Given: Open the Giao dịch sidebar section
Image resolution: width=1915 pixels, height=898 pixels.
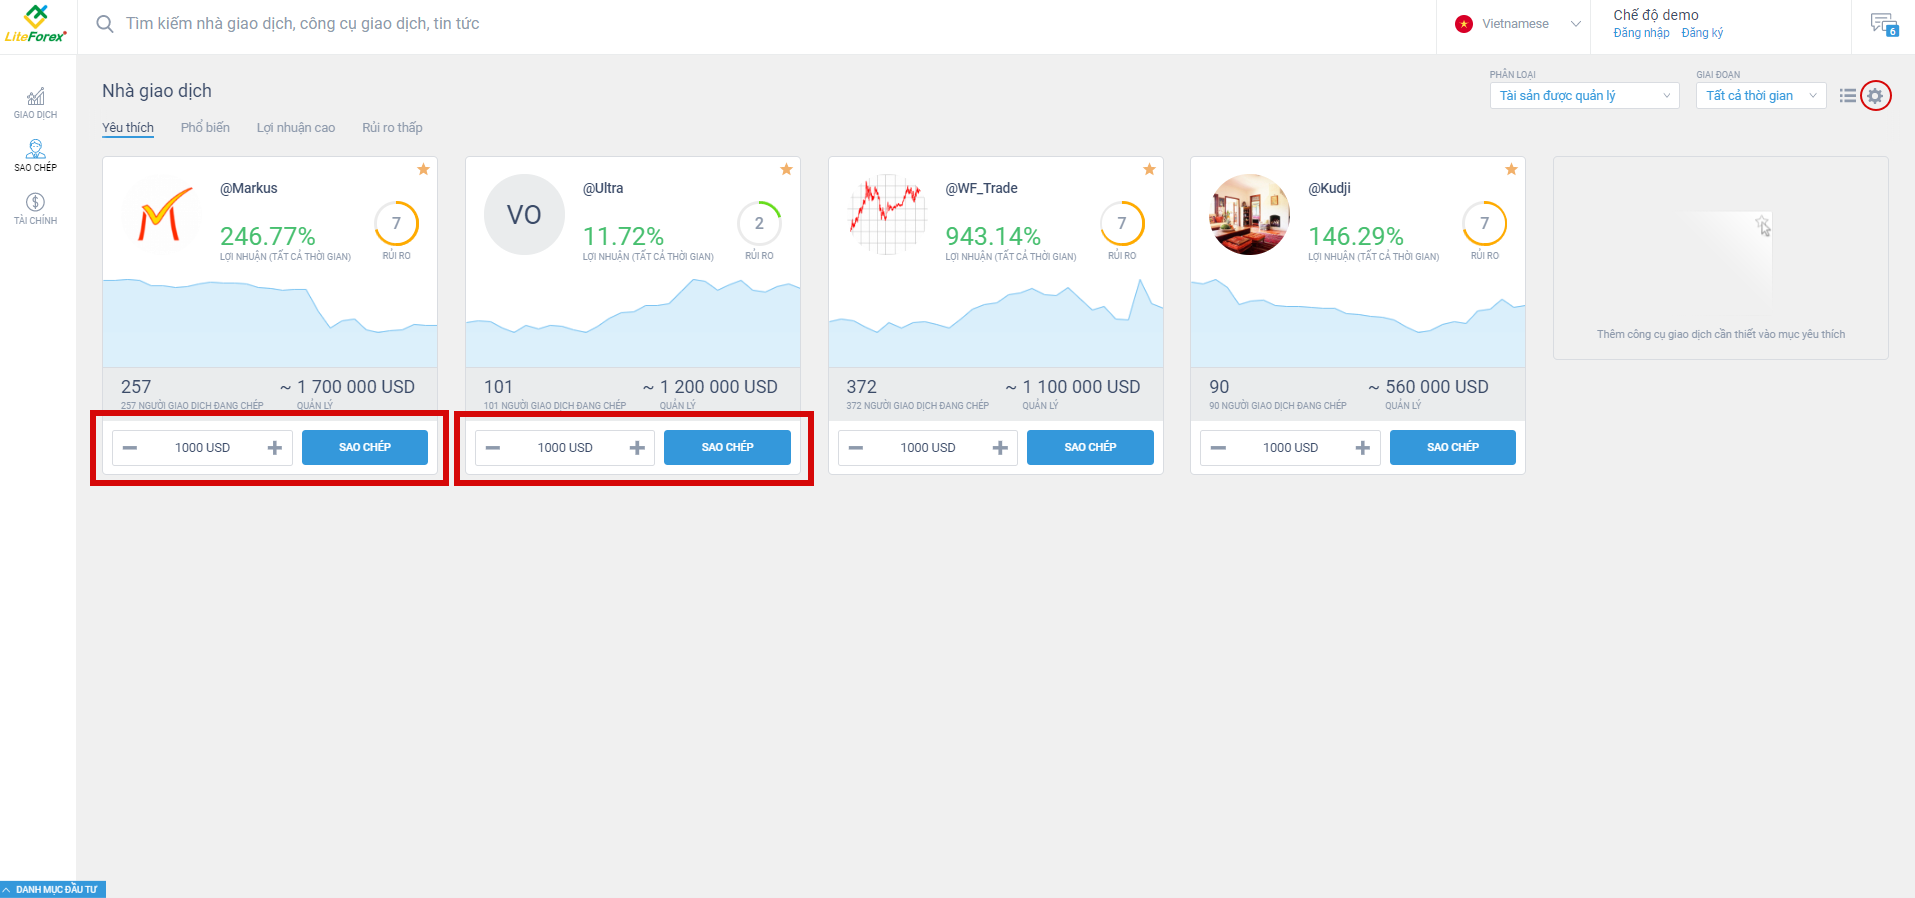Looking at the screenshot, I should click(x=36, y=103).
